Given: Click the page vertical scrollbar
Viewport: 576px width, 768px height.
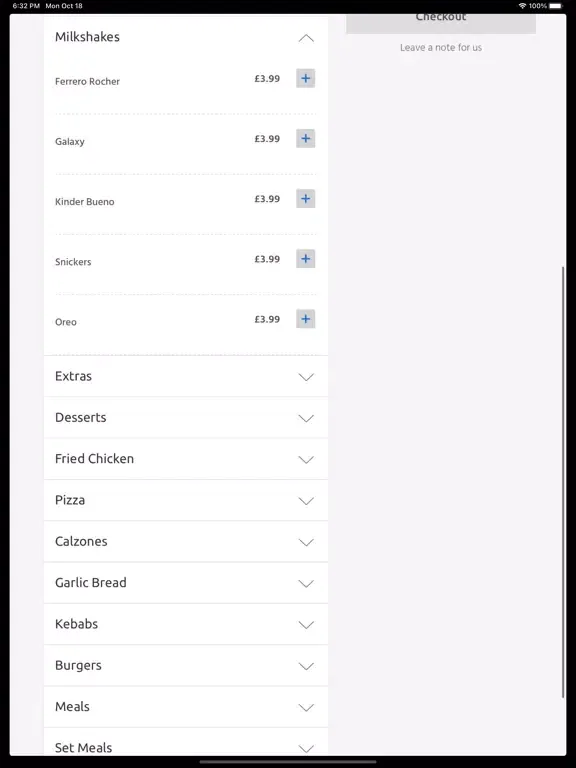Looking at the screenshot, I should coord(563,482).
